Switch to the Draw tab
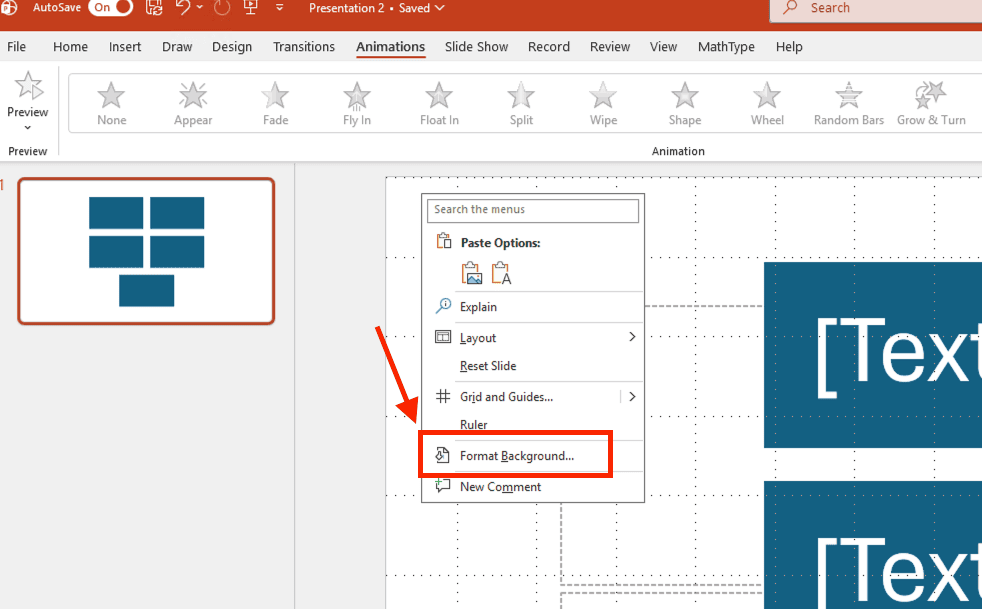Image resolution: width=982 pixels, height=609 pixels. click(177, 47)
